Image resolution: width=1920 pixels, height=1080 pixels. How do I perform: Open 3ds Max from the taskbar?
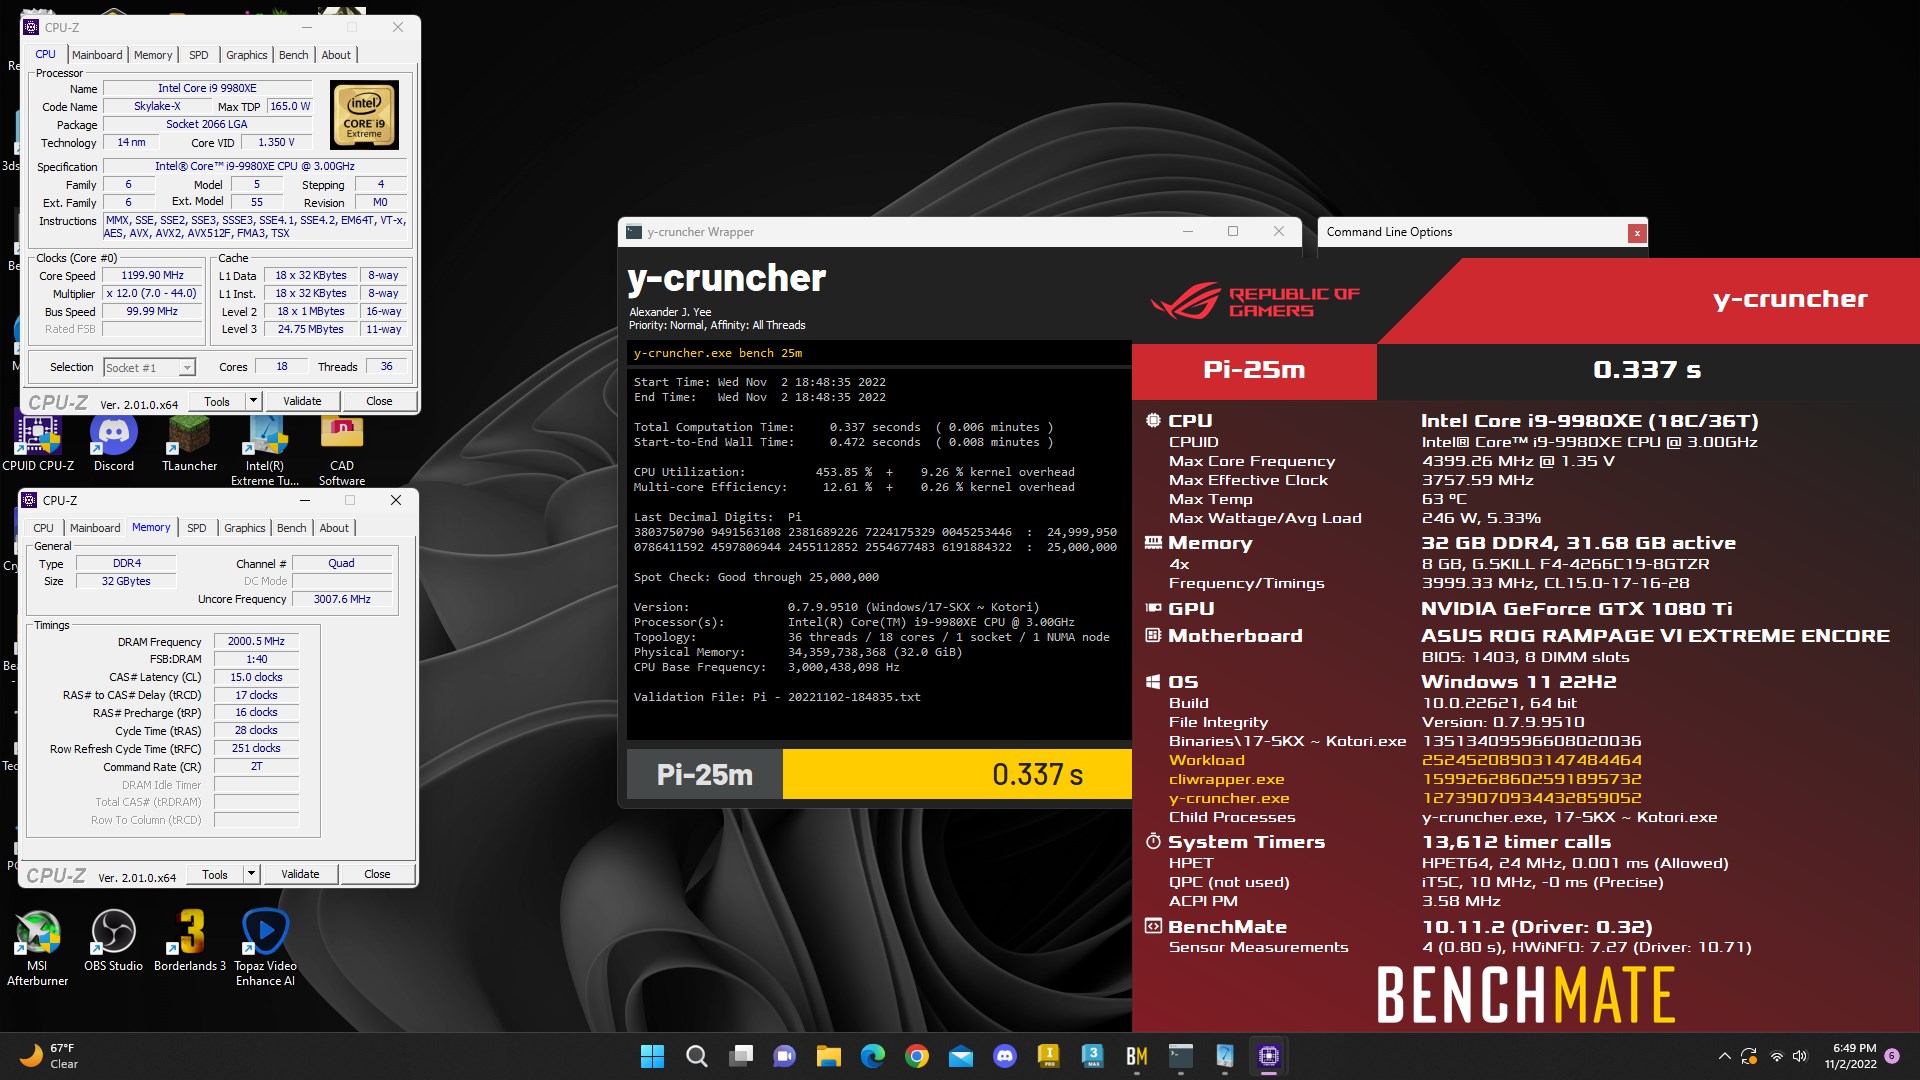(x=1093, y=1056)
